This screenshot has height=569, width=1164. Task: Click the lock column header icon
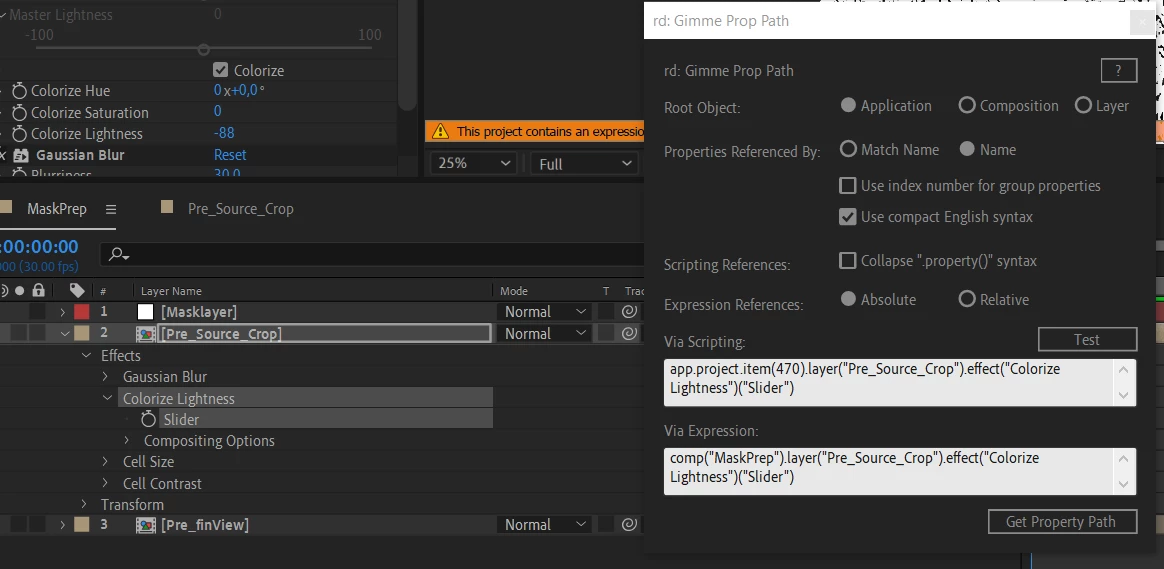[39, 290]
